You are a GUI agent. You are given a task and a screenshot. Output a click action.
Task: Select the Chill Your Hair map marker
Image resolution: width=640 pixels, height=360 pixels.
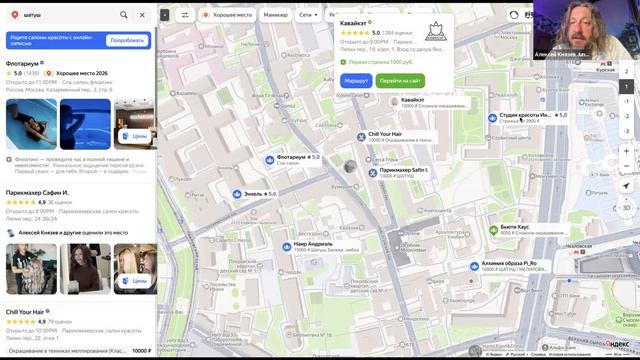pyautogui.click(x=361, y=137)
